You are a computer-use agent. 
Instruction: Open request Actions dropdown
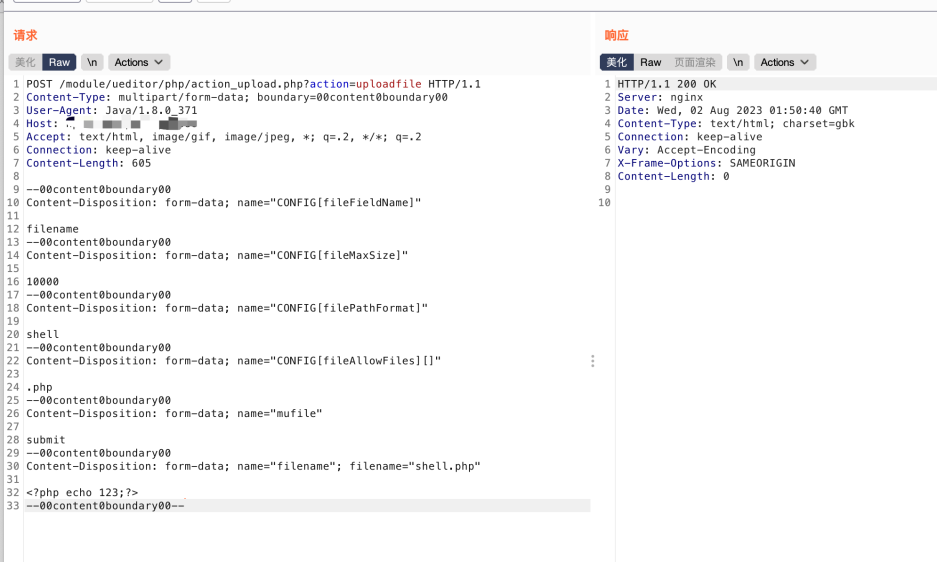[139, 62]
